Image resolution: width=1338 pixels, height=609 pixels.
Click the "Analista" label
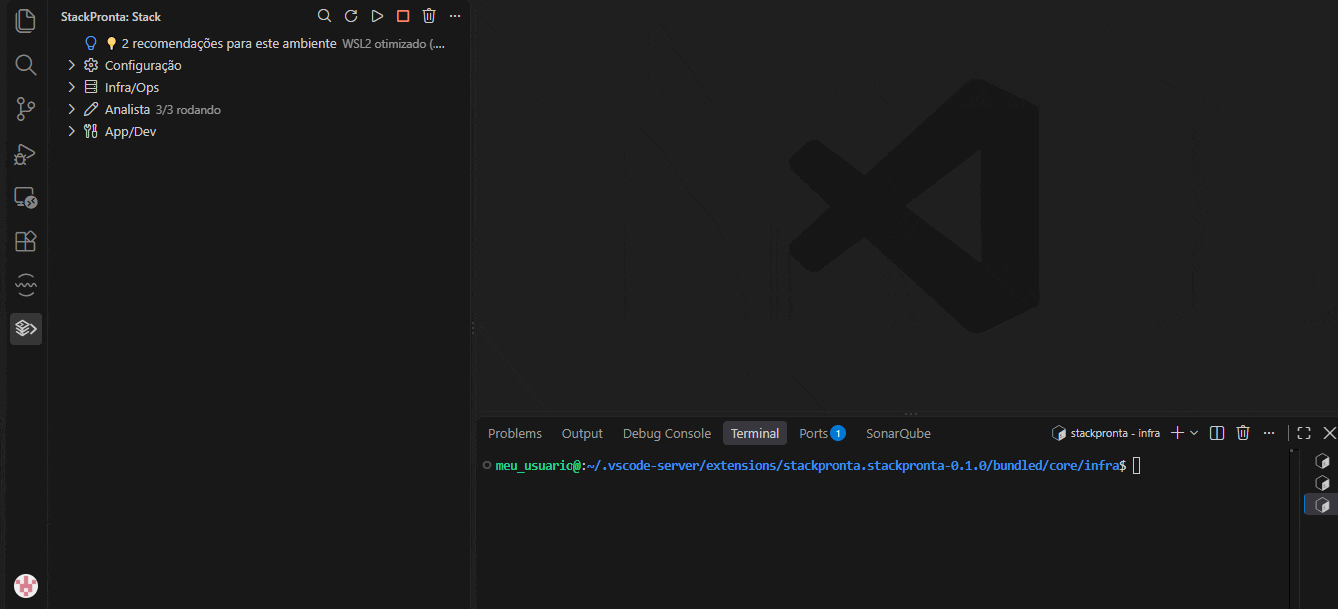[x=127, y=109]
